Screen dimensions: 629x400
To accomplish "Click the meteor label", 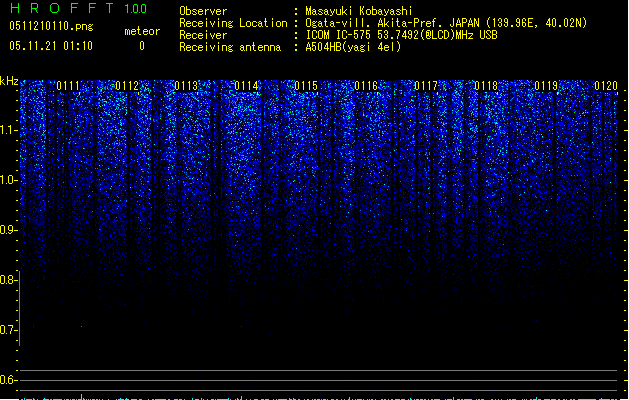I will click(x=142, y=31).
